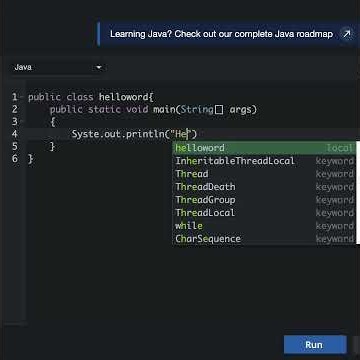Open the Java language dropdown

point(58,67)
